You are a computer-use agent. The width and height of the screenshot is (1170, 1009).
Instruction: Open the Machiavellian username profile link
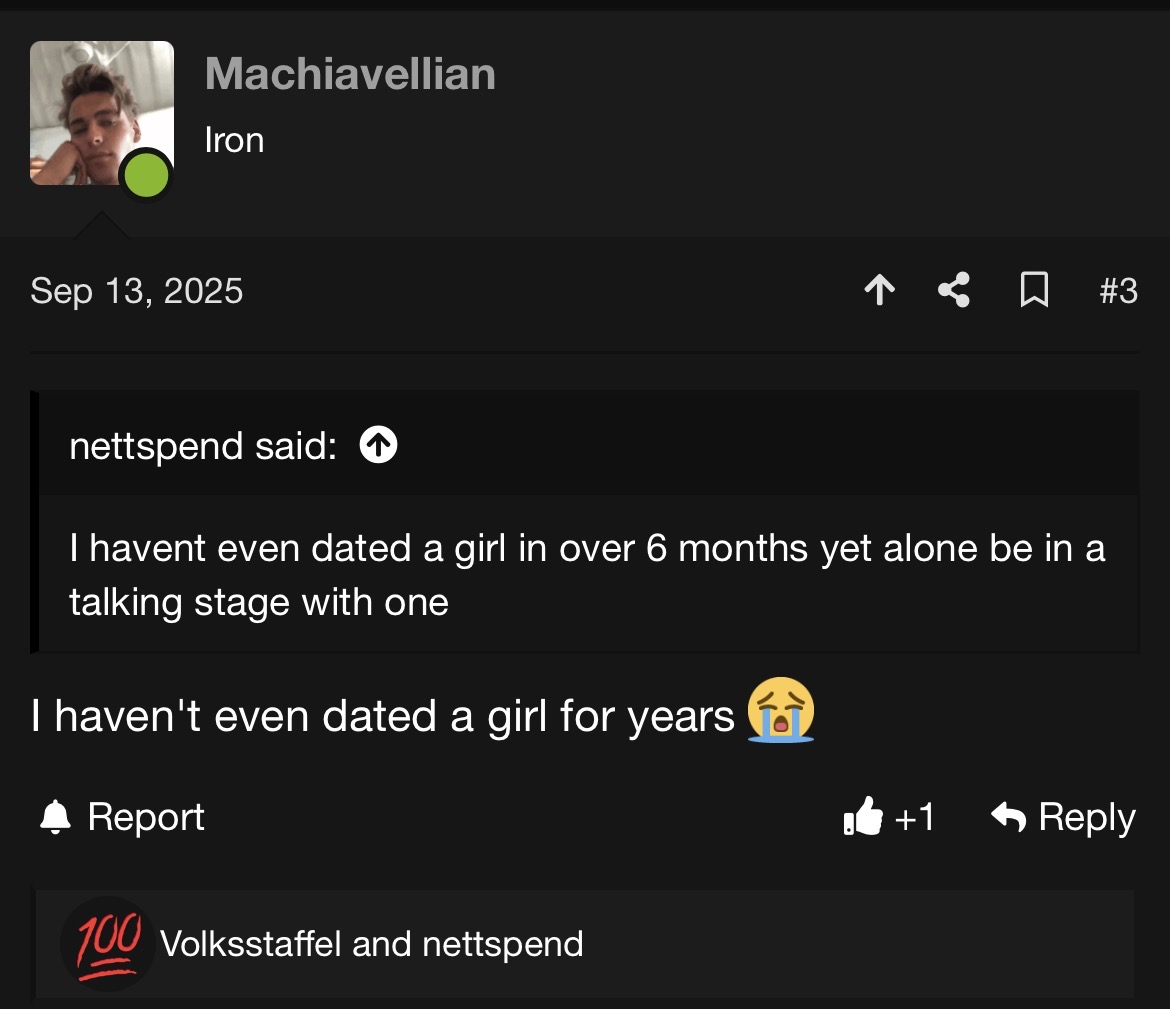[x=350, y=75]
